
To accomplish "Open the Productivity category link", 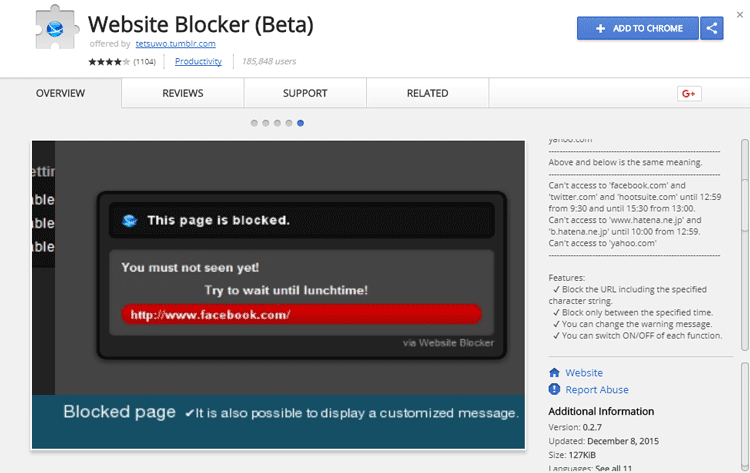I will [198, 61].
